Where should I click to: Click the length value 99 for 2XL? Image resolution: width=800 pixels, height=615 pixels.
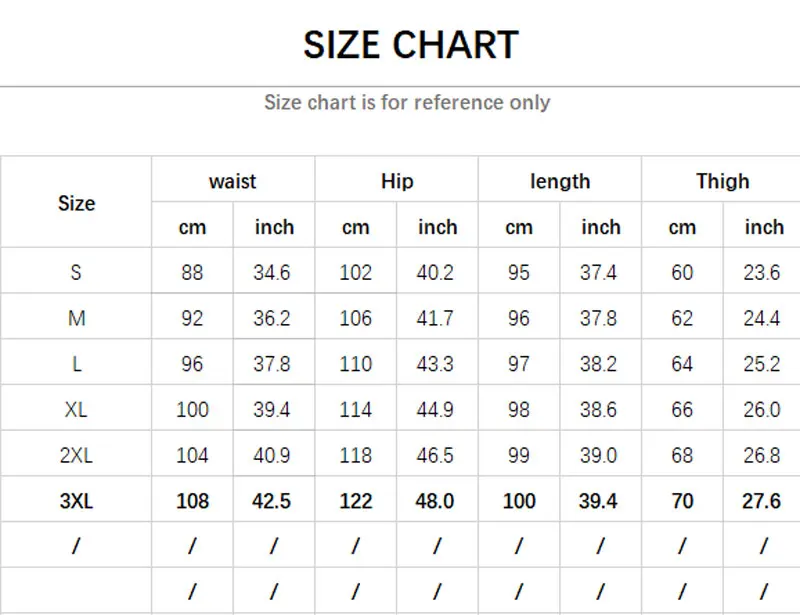coord(519,454)
